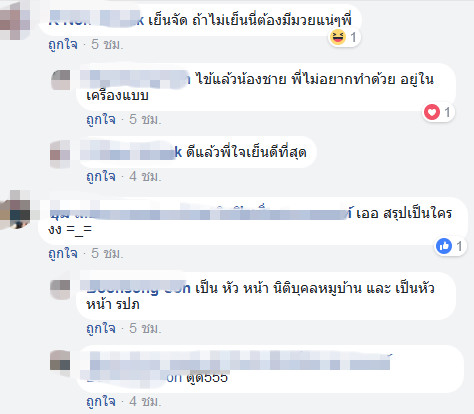Open the first commenter's profile picture
The width and height of the screenshot is (474, 414).
pos(15,20)
